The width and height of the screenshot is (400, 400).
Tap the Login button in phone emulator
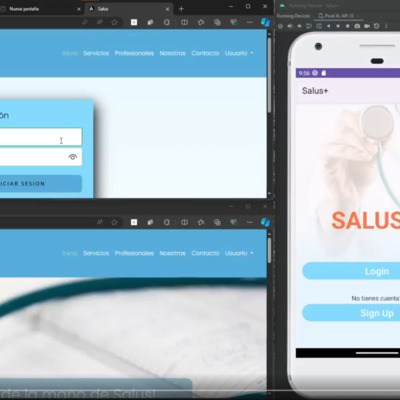tap(351, 271)
